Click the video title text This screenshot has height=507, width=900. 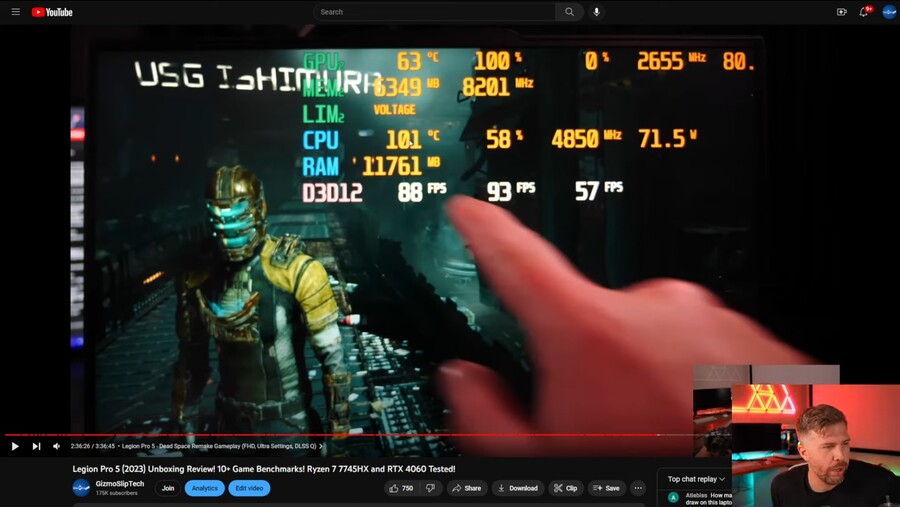263,469
